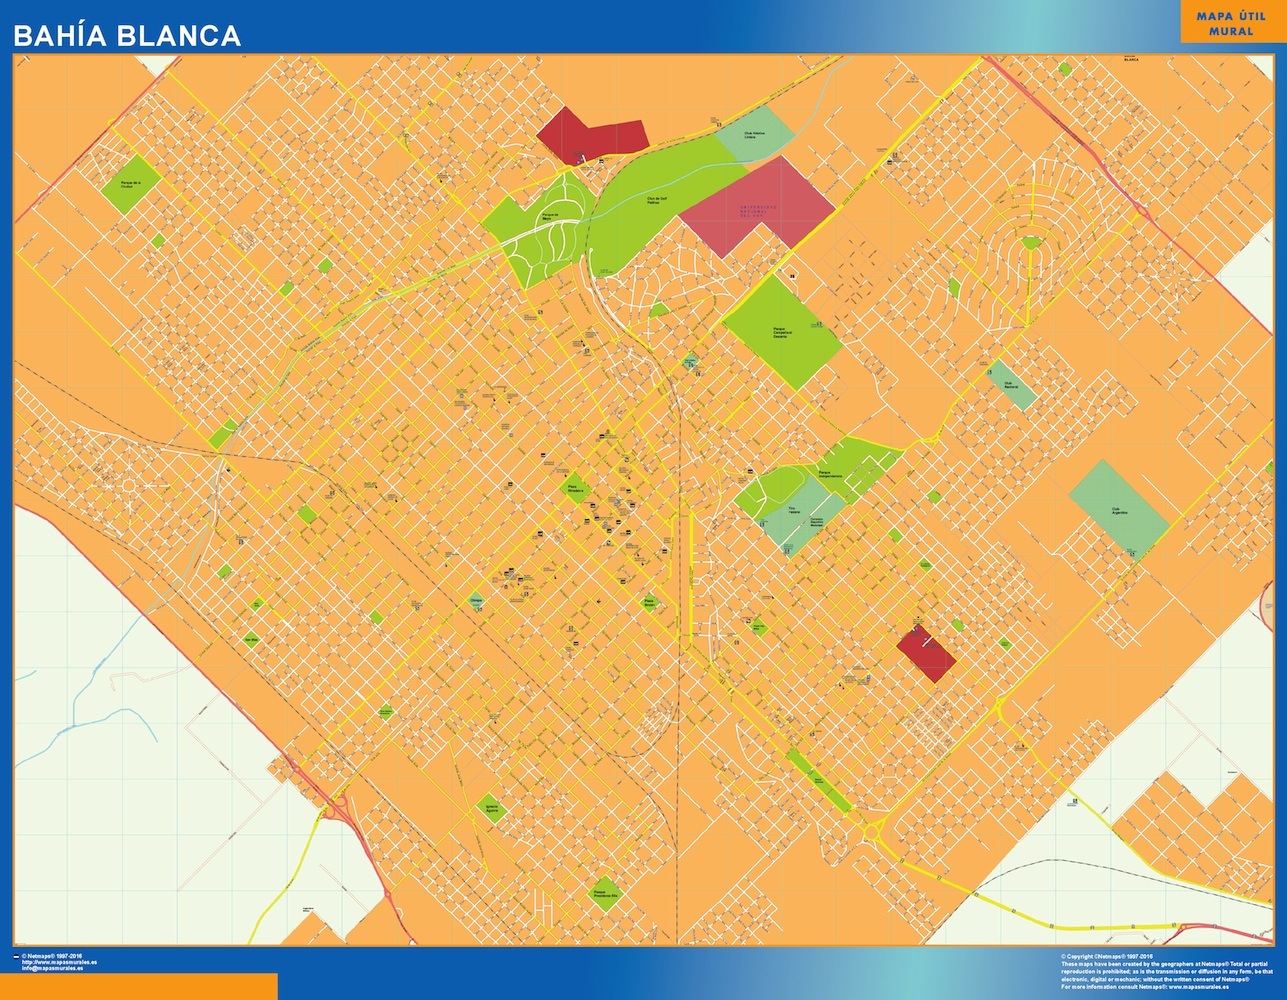Click the Parque de Mayo green area
The height and width of the screenshot is (1000, 1287).
[540, 225]
